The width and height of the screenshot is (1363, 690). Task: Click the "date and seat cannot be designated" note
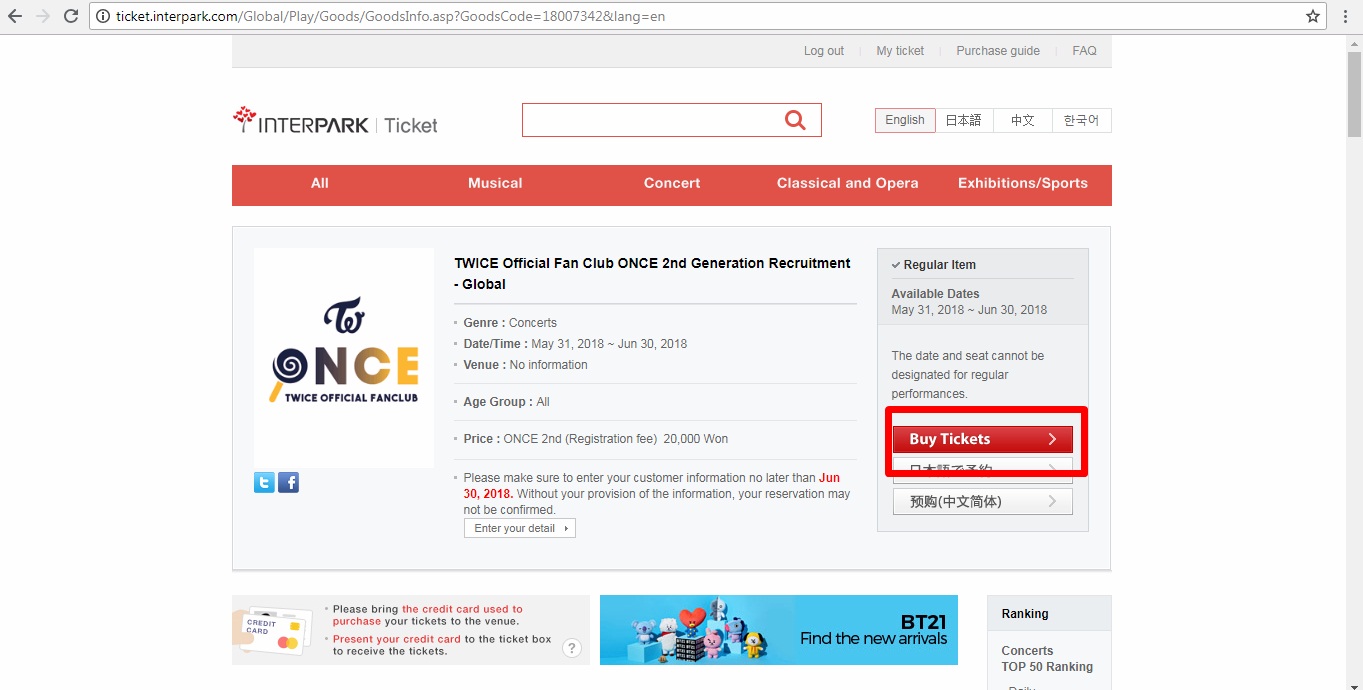click(968, 375)
